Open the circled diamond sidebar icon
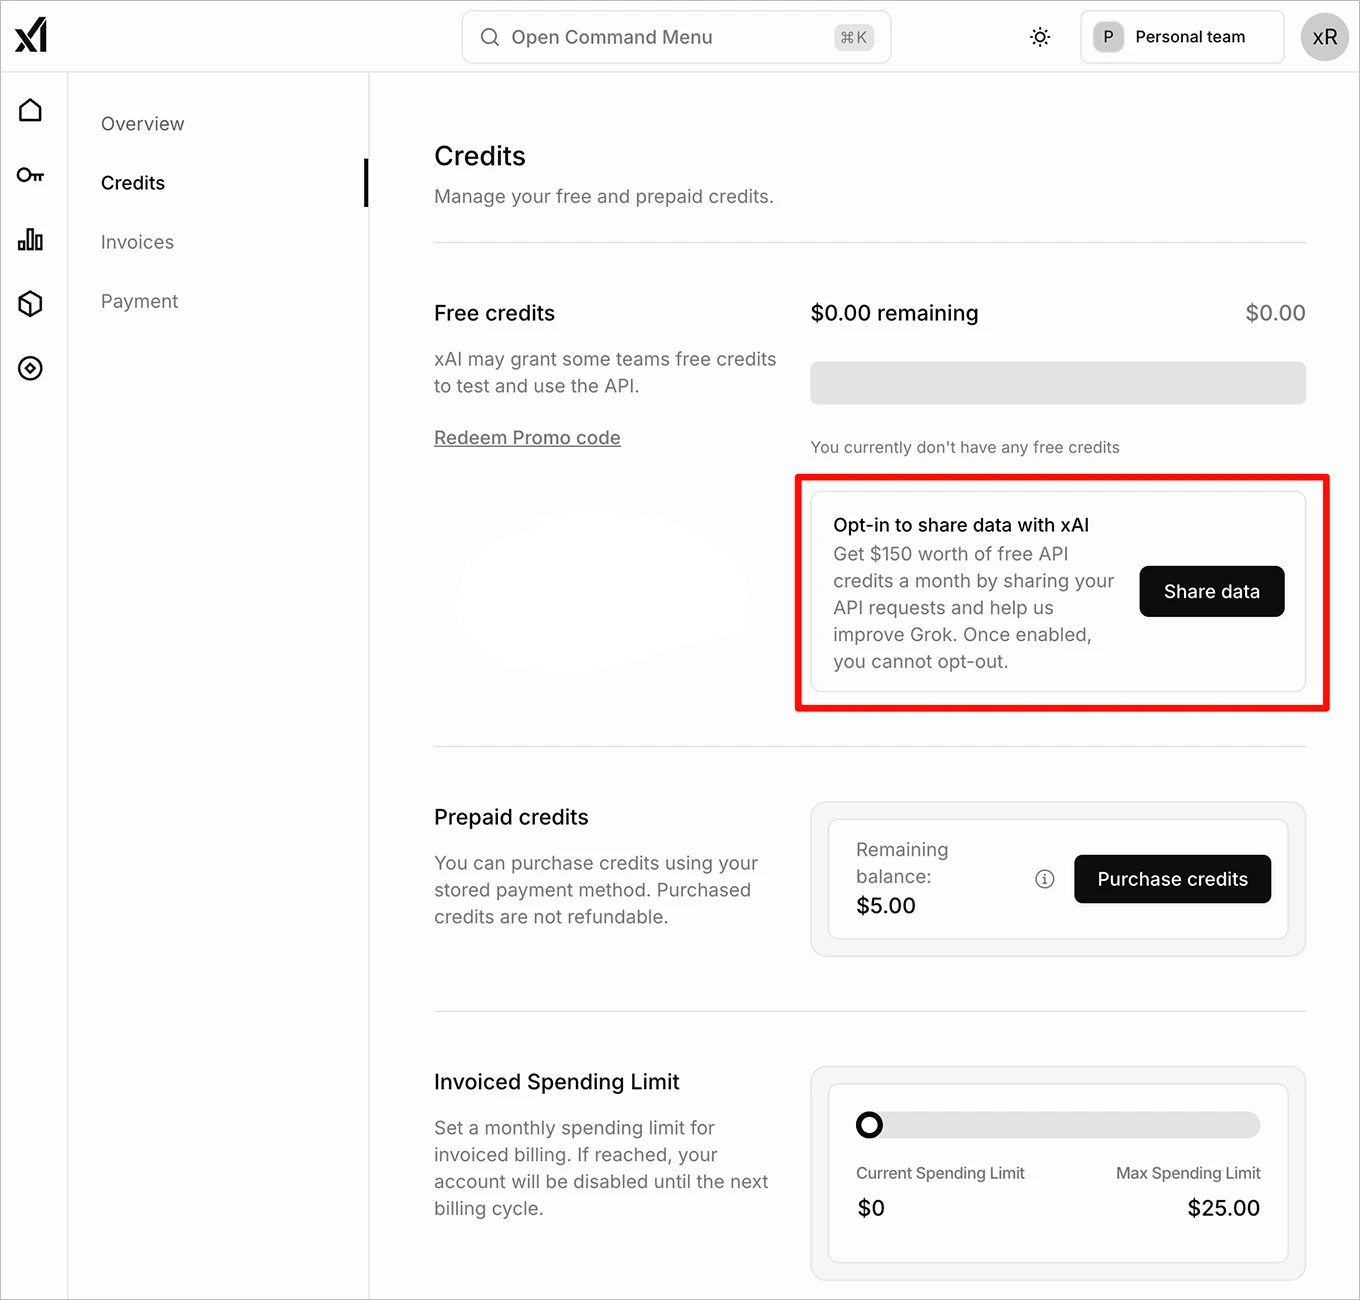The image size is (1360, 1300). click(31, 368)
